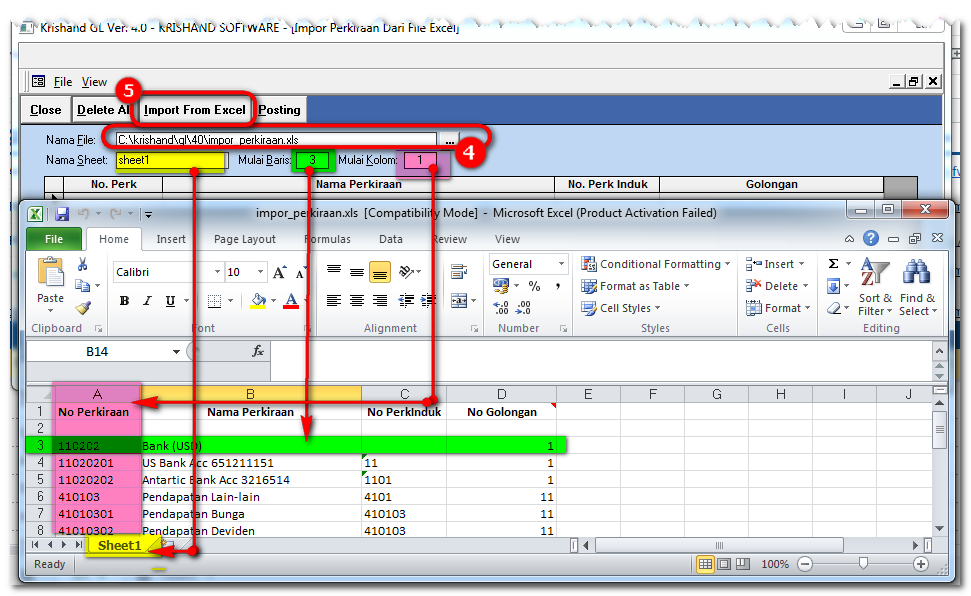Apply Fill Color bucket icon
This screenshot has height=596, width=971.
(x=258, y=301)
